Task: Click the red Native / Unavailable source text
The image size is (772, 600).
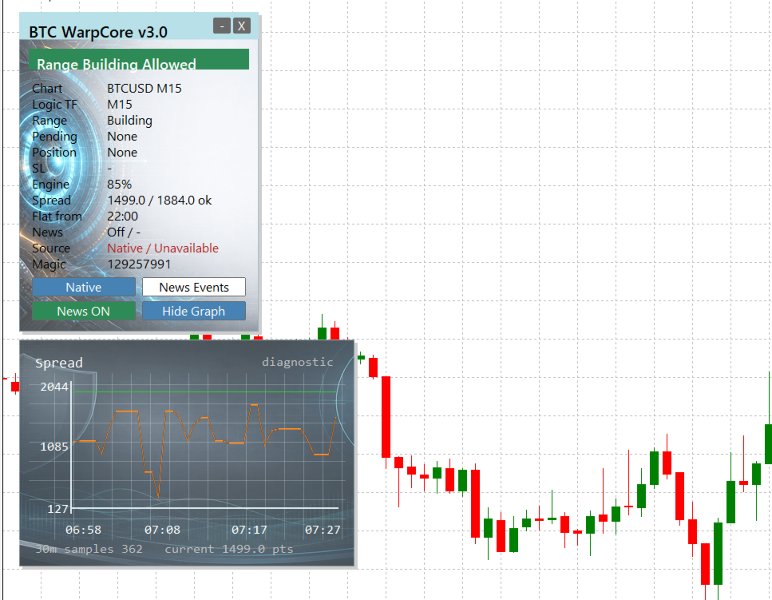Action: tap(163, 248)
